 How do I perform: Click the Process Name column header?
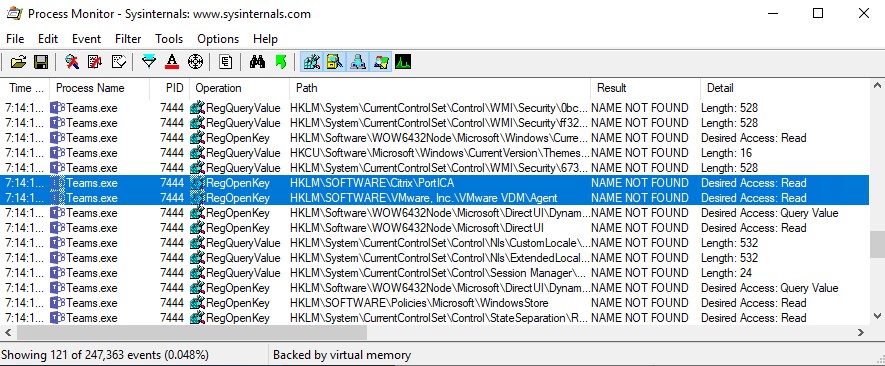click(100, 88)
